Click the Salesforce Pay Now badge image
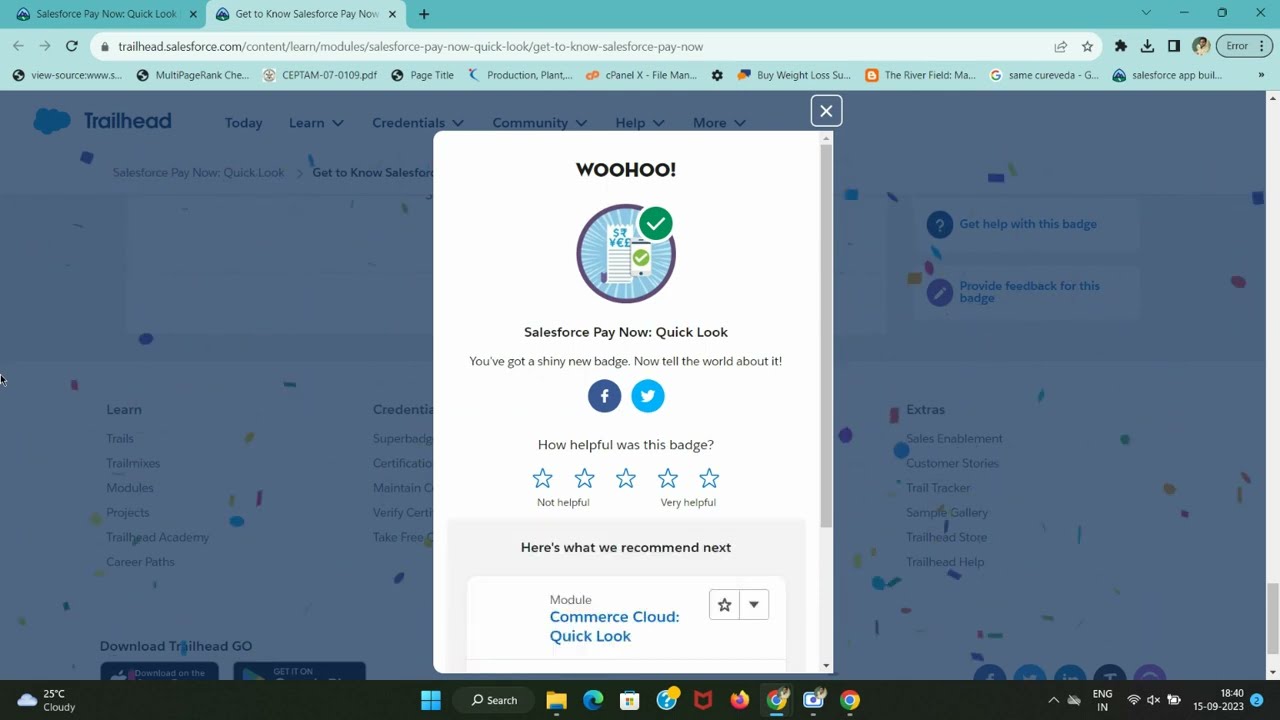Screen dimensions: 1280x720 (x=626, y=254)
